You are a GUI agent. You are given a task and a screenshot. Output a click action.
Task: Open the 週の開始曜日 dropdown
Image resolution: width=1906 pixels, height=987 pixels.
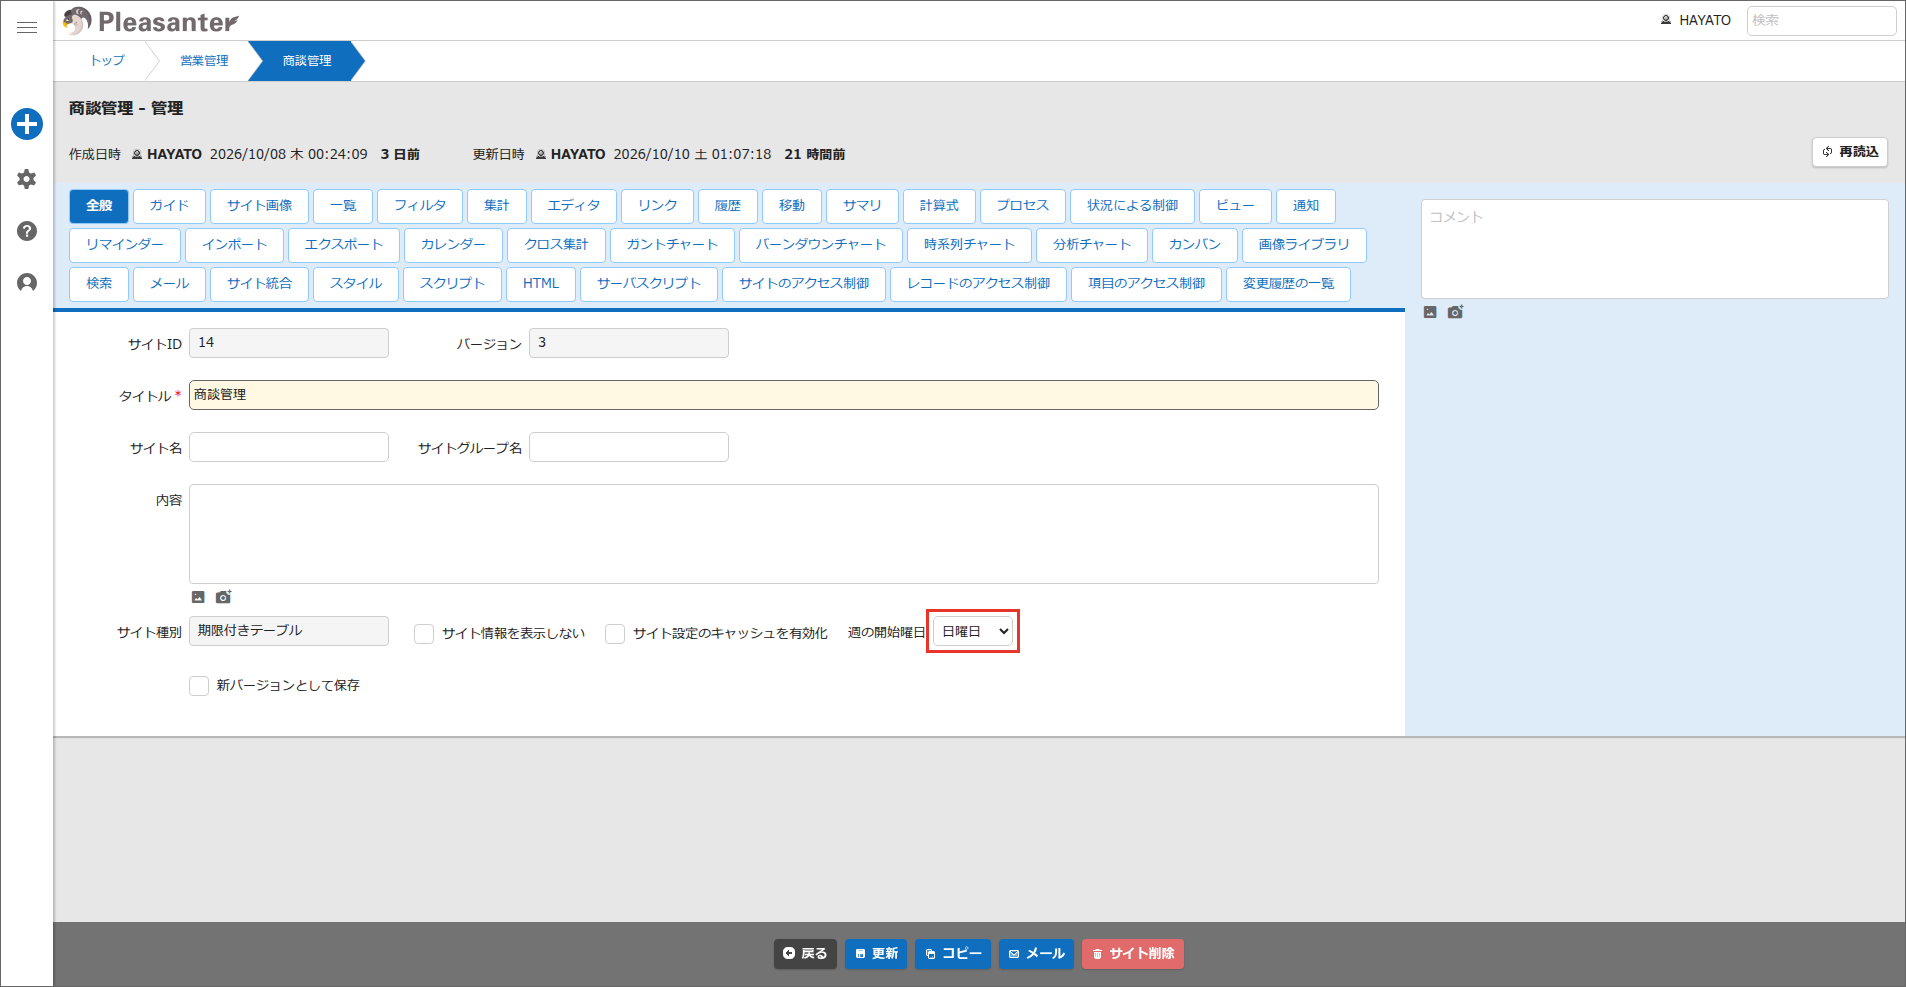(x=973, y=632)
